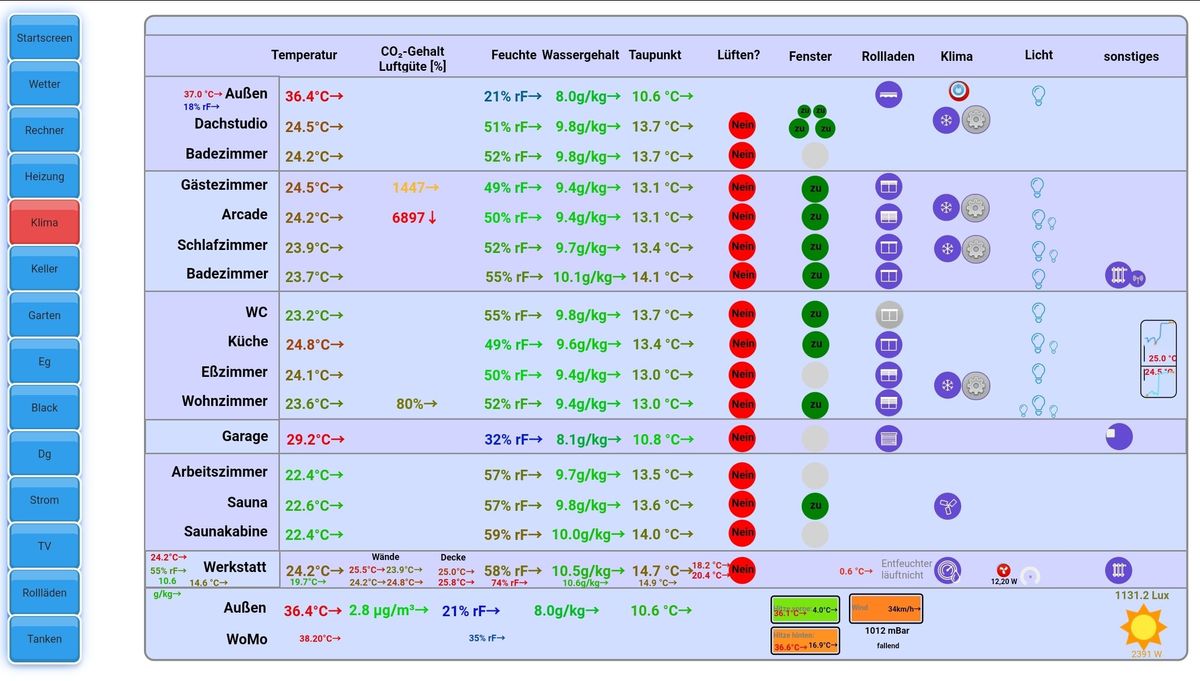Click the Gästezimmer green 'zu' window indicator
Image resolution: width=1200 pixels, height=681 pixels.
click(815, 188)
